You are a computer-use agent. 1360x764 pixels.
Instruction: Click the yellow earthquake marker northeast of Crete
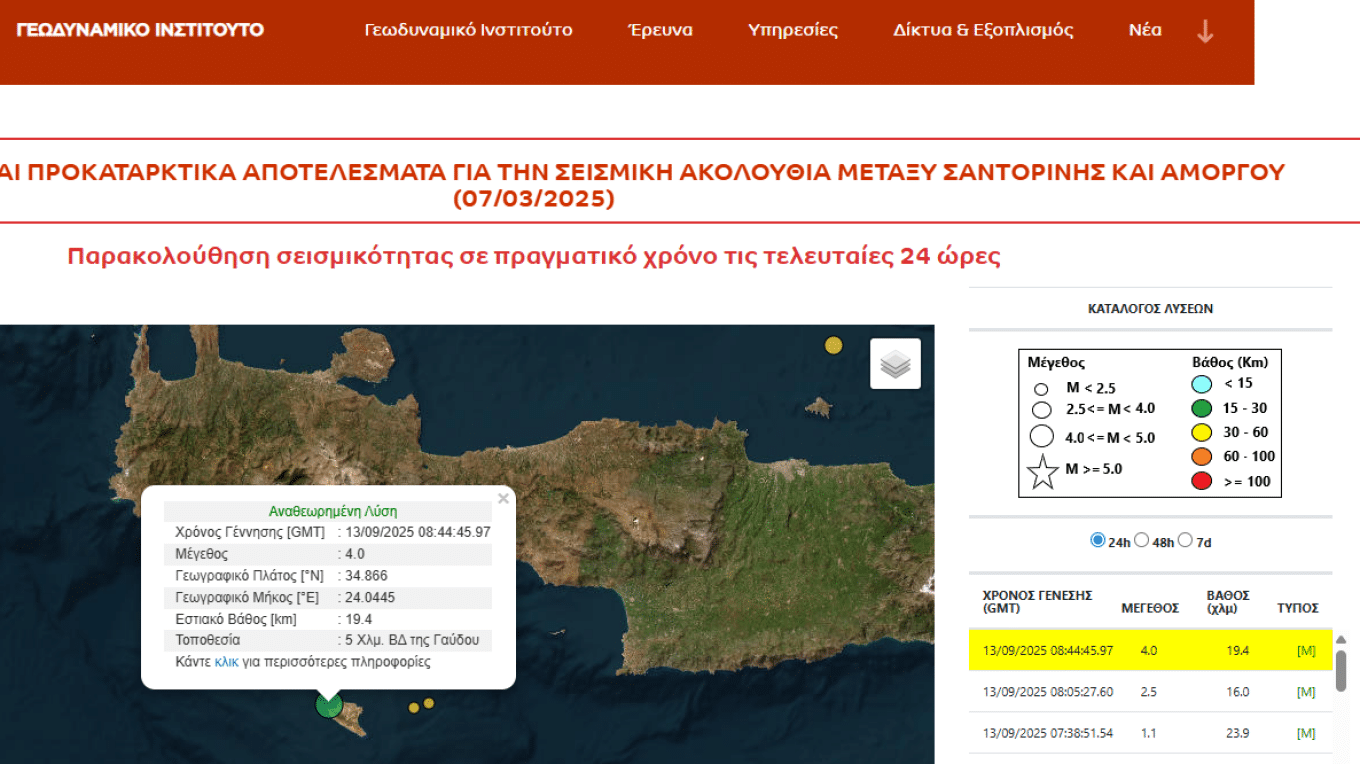833,346
